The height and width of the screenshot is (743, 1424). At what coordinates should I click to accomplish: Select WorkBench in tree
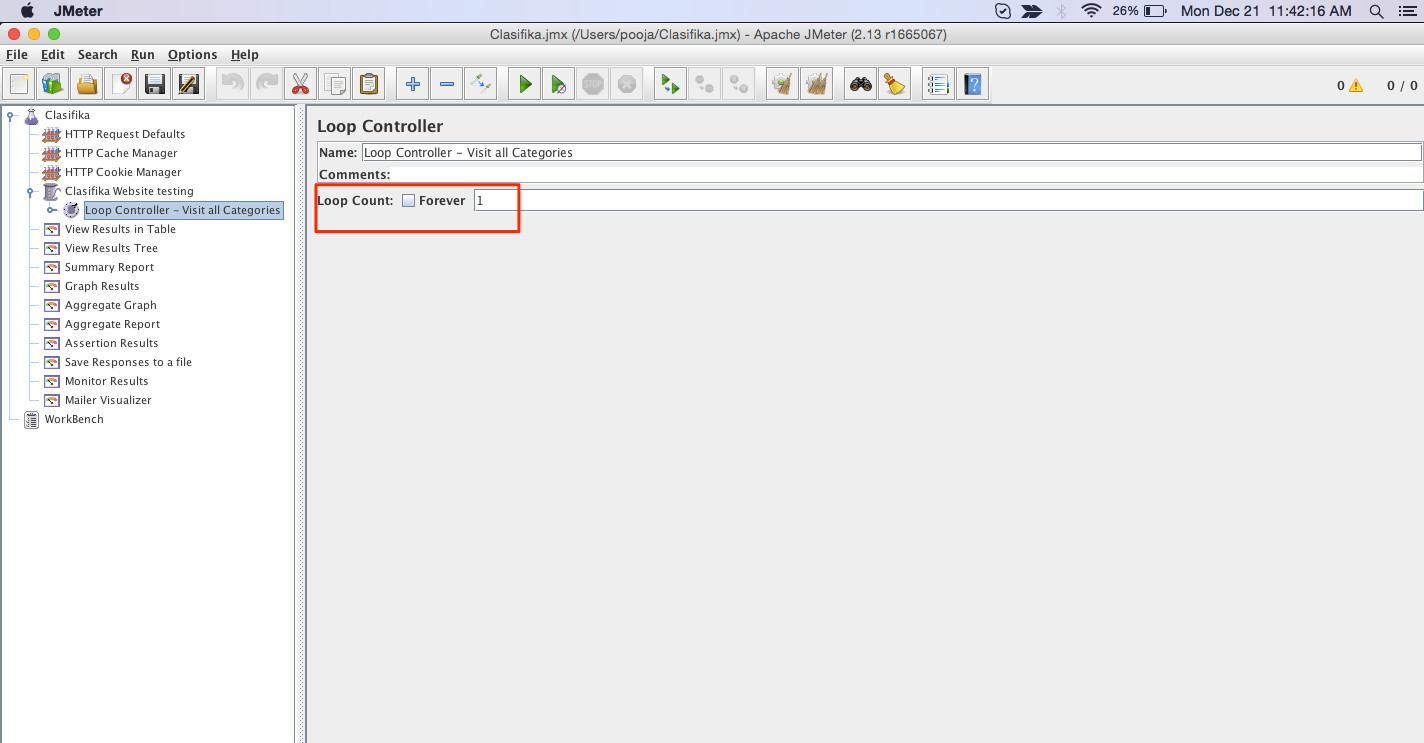pos(74,419)
